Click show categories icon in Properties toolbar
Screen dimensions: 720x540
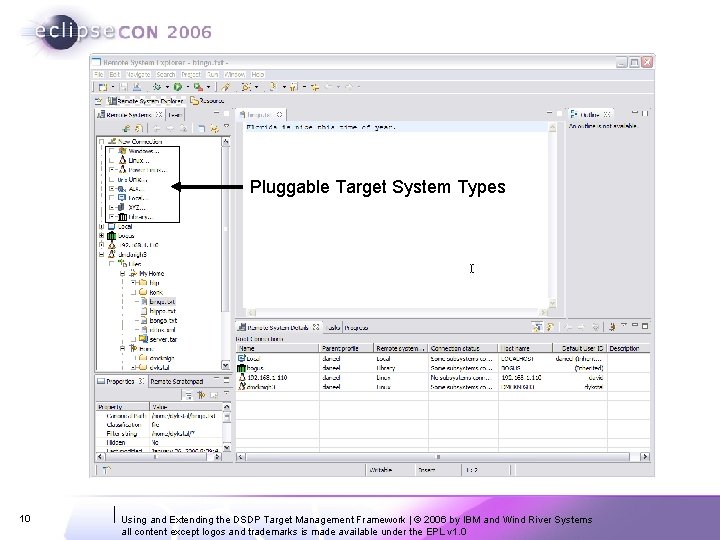[x=188, y=395]
